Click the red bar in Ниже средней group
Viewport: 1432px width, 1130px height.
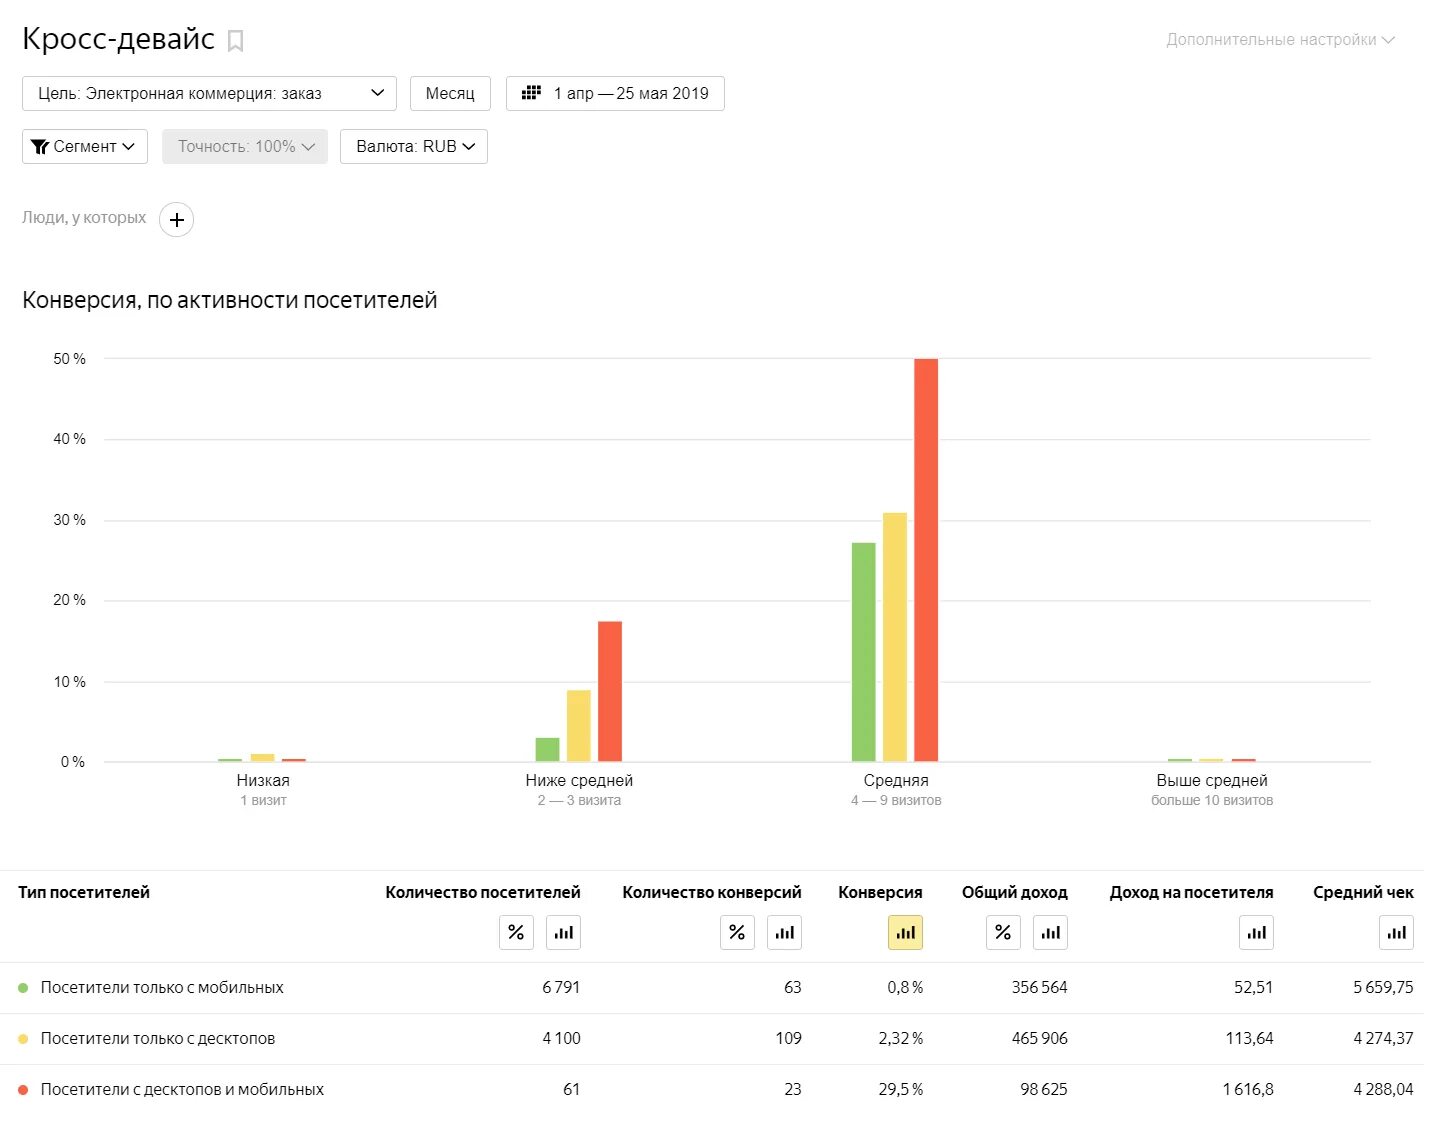point(610,692)
